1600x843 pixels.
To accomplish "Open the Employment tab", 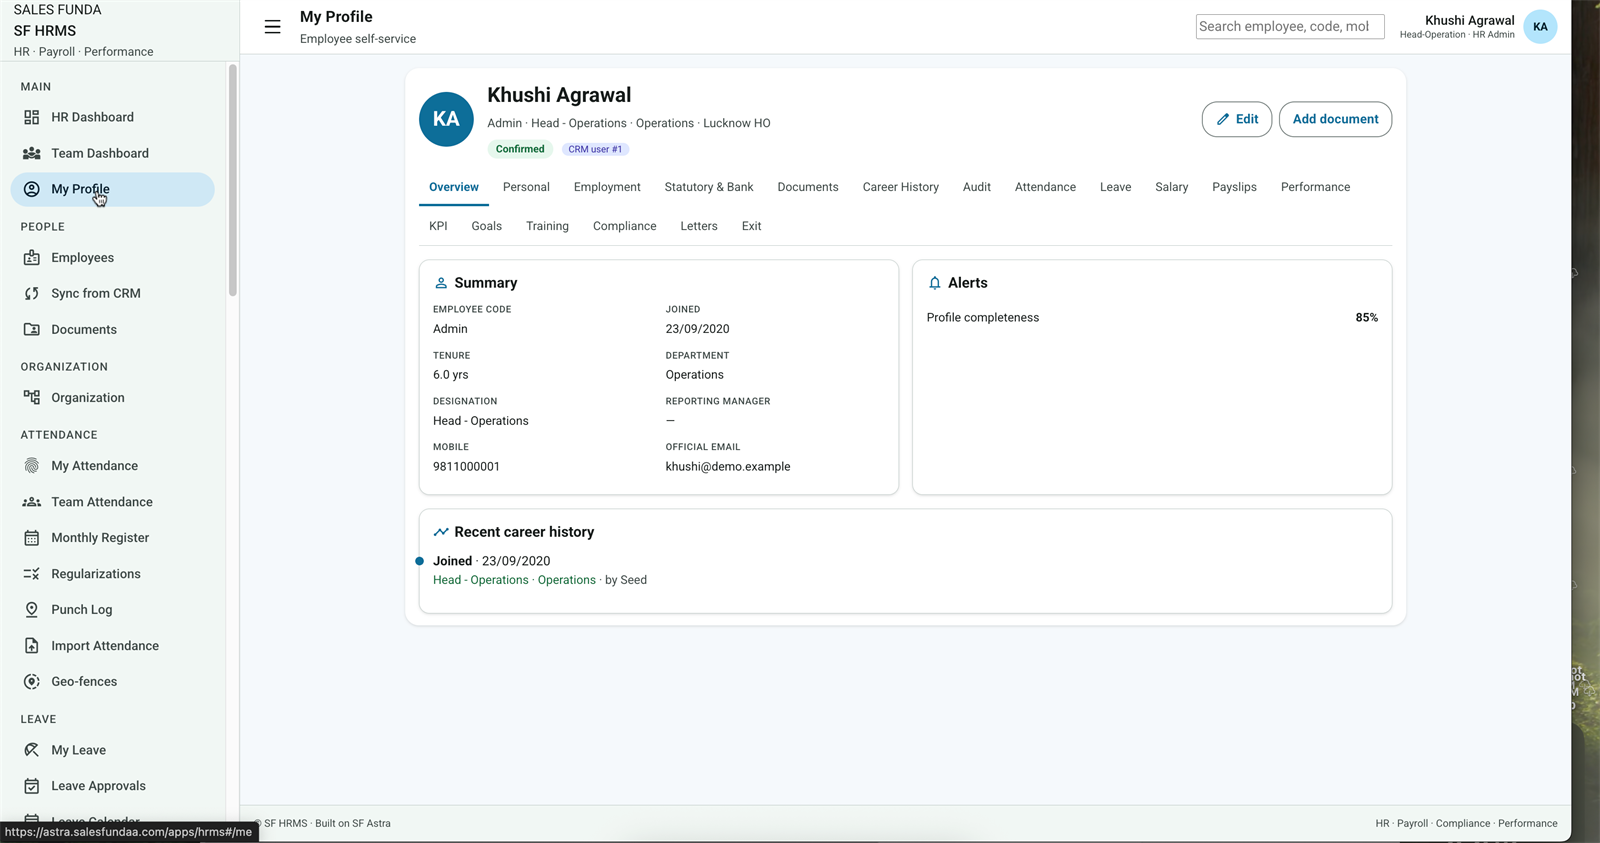I will [607, 187].
